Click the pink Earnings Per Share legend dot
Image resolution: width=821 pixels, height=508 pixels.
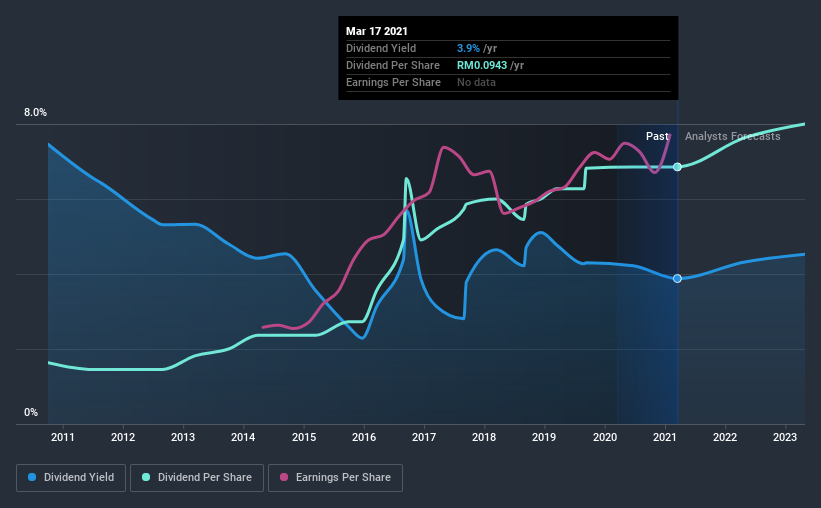click(284, 477)
